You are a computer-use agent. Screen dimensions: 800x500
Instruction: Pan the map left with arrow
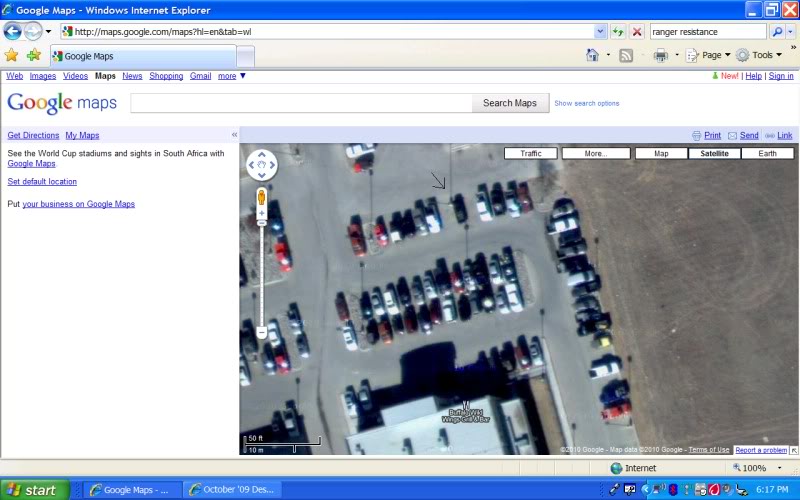(x=251, y=165)
